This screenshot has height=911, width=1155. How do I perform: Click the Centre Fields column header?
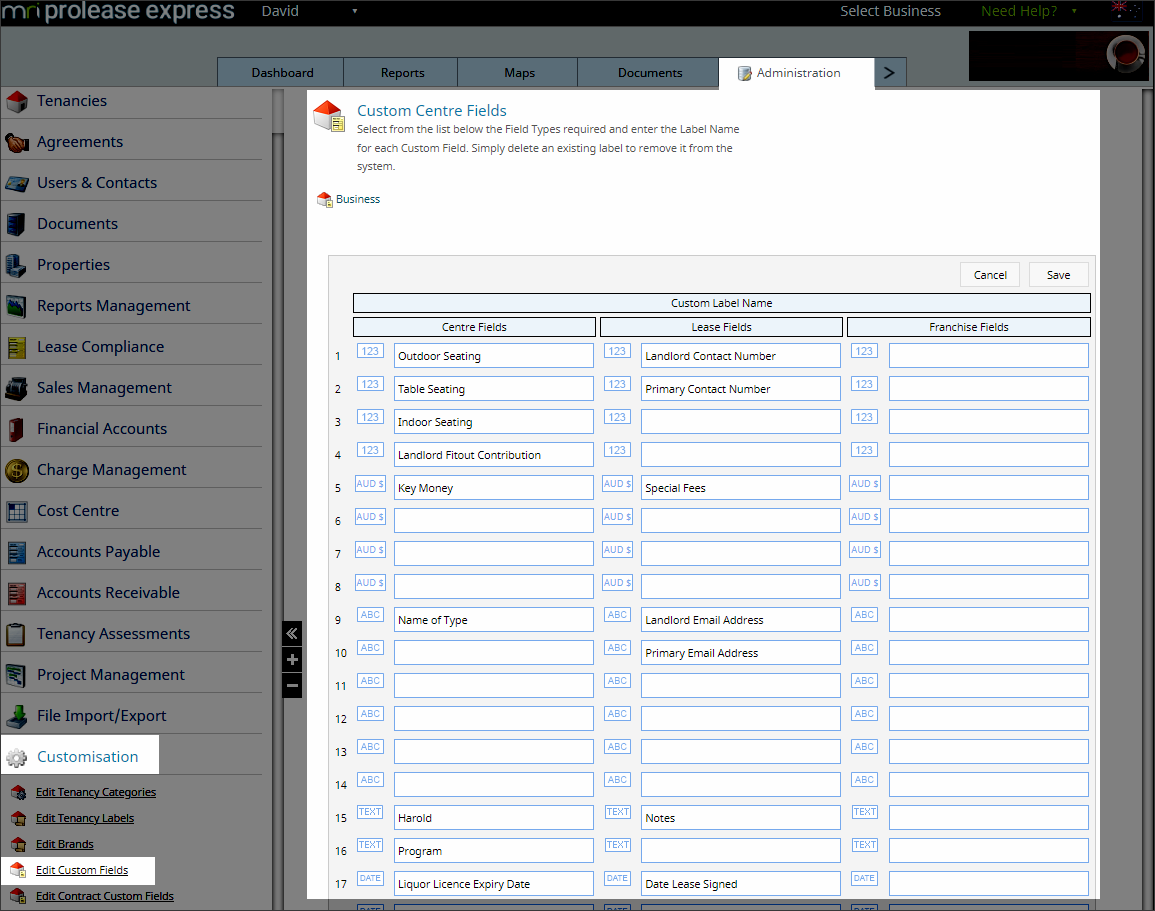pyautogui.click(x=474, y=327)
